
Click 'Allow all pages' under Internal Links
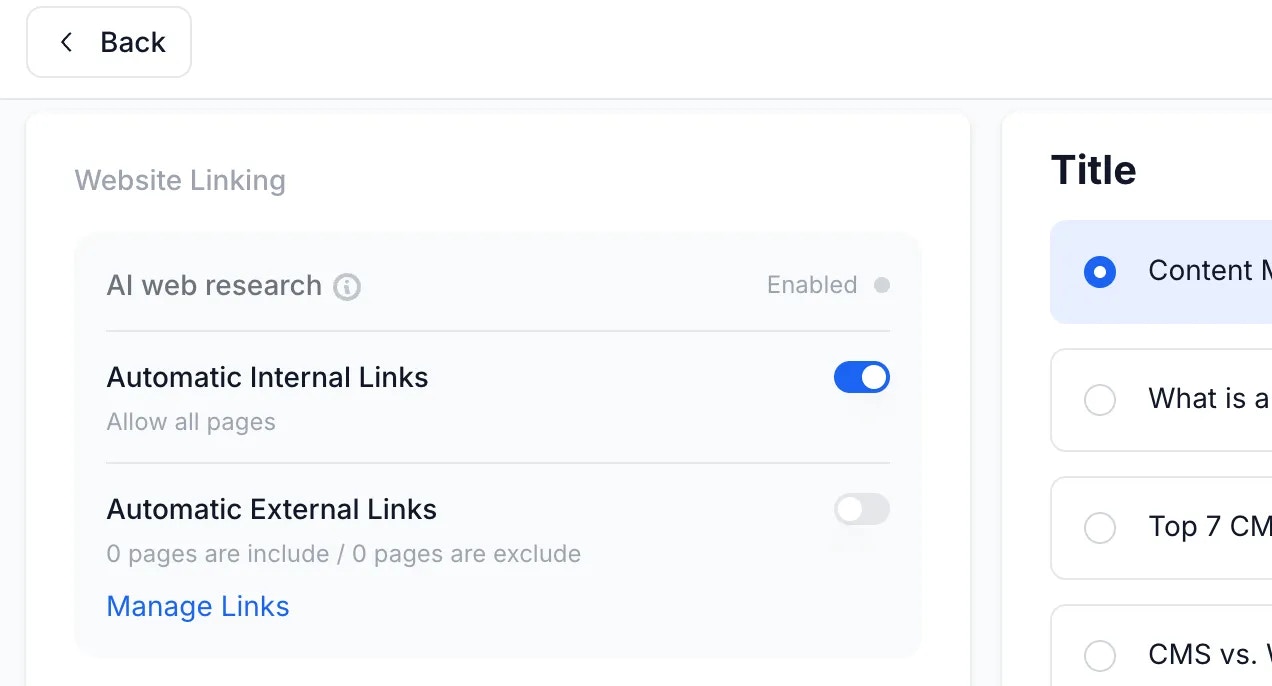tap(191, 421)
